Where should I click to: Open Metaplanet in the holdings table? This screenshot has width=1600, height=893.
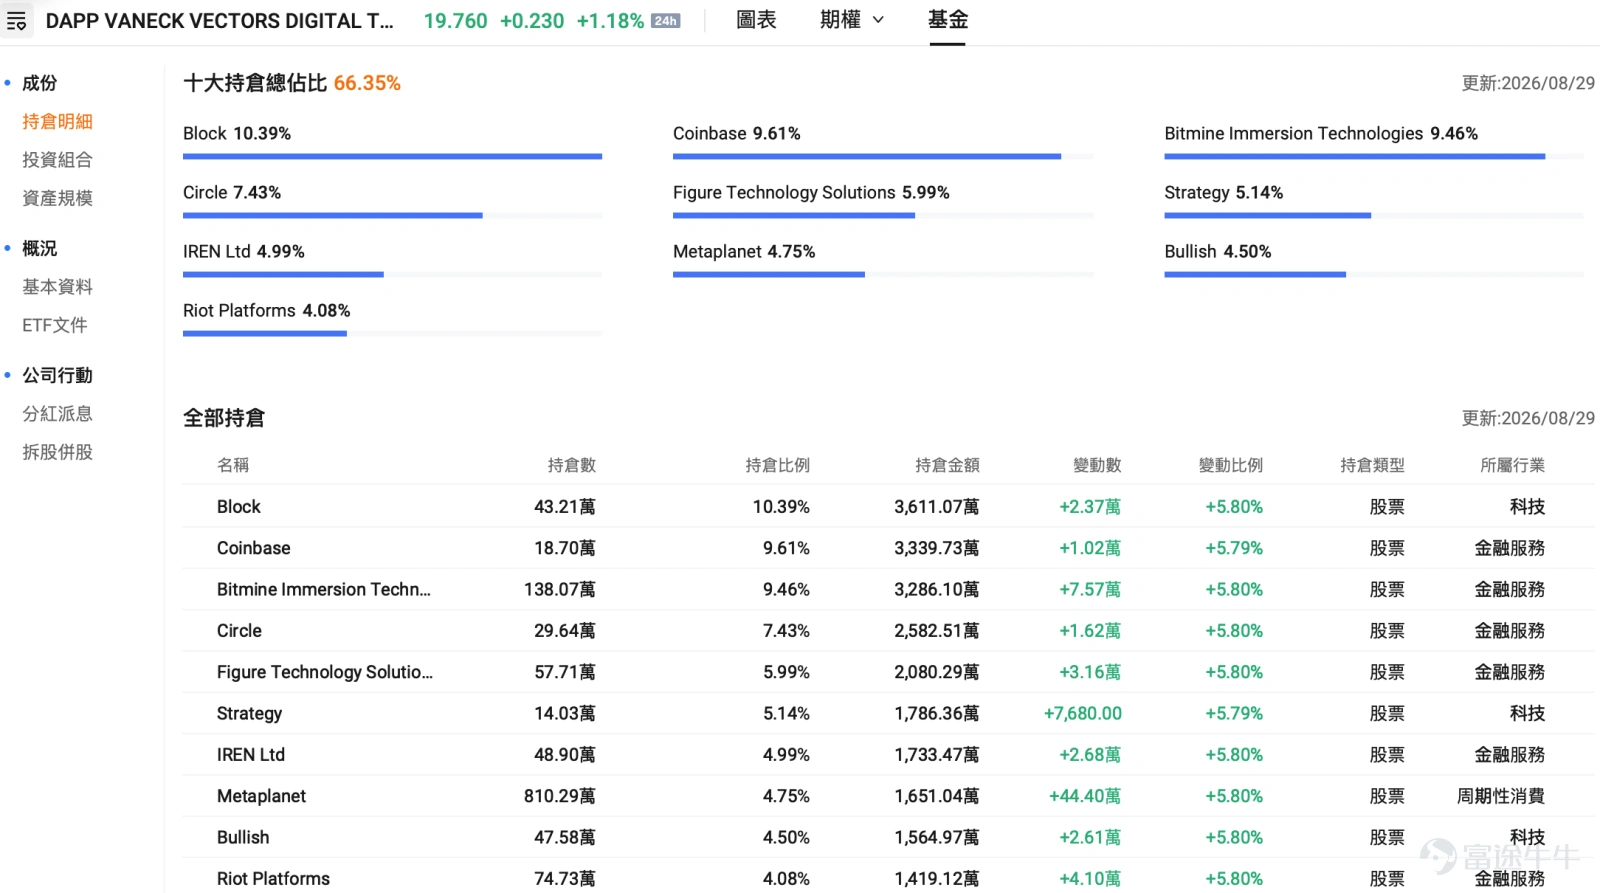(x=261, y=796)
